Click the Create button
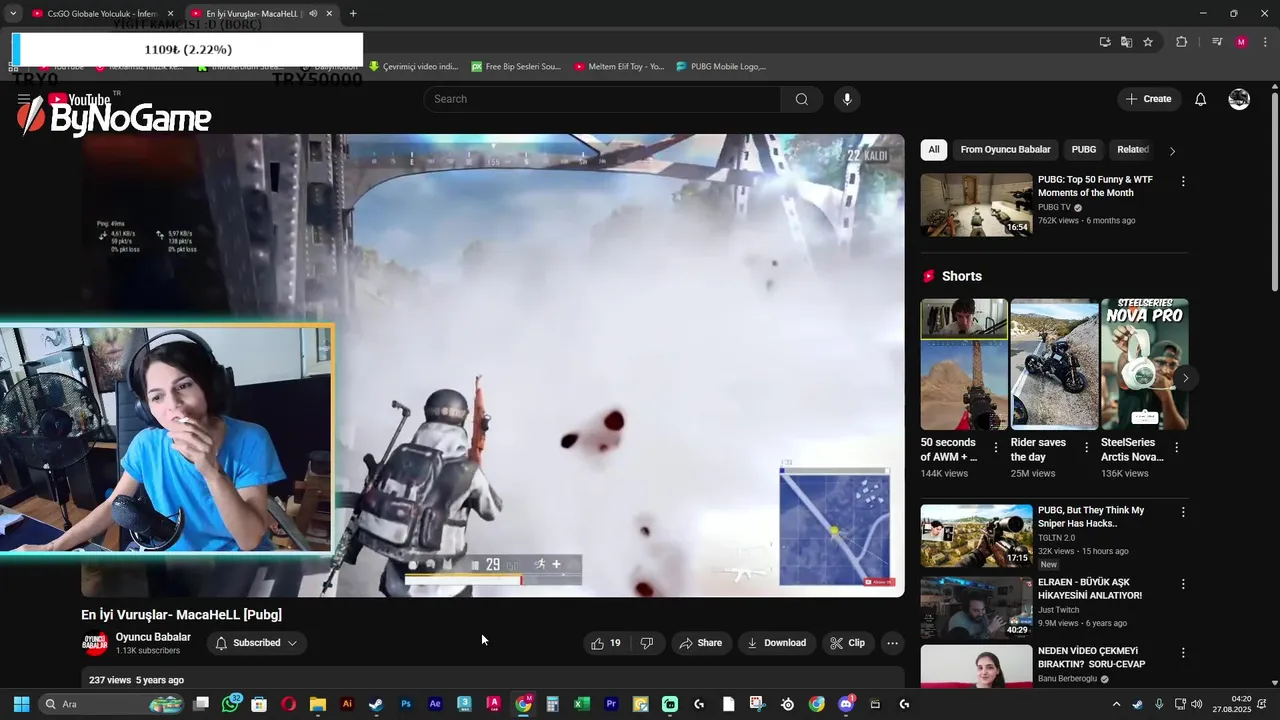Viewport: 1280px width, 720px height. pos(1148,99)
